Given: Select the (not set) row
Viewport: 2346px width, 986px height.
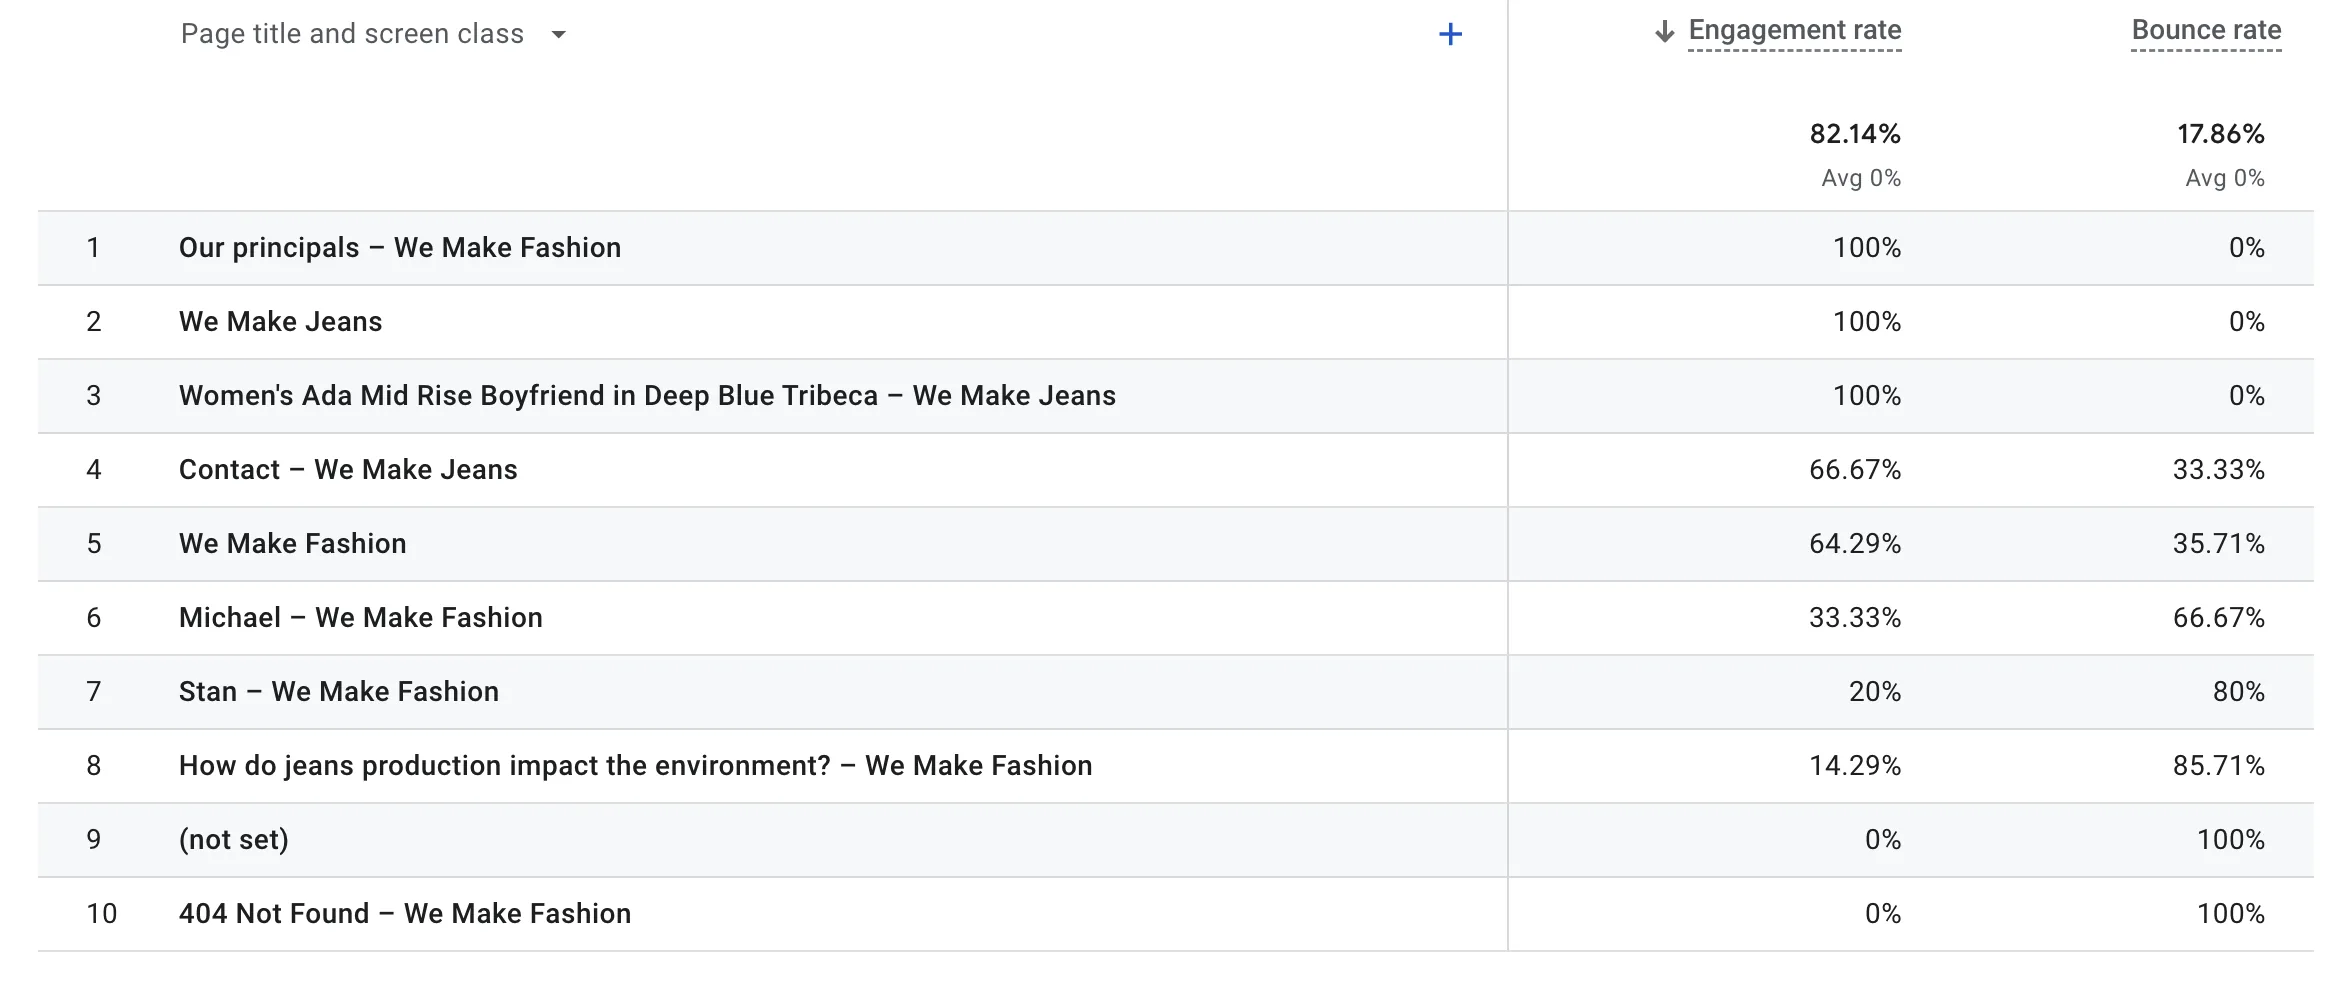Looking at the screenshot, I should 233,840.
